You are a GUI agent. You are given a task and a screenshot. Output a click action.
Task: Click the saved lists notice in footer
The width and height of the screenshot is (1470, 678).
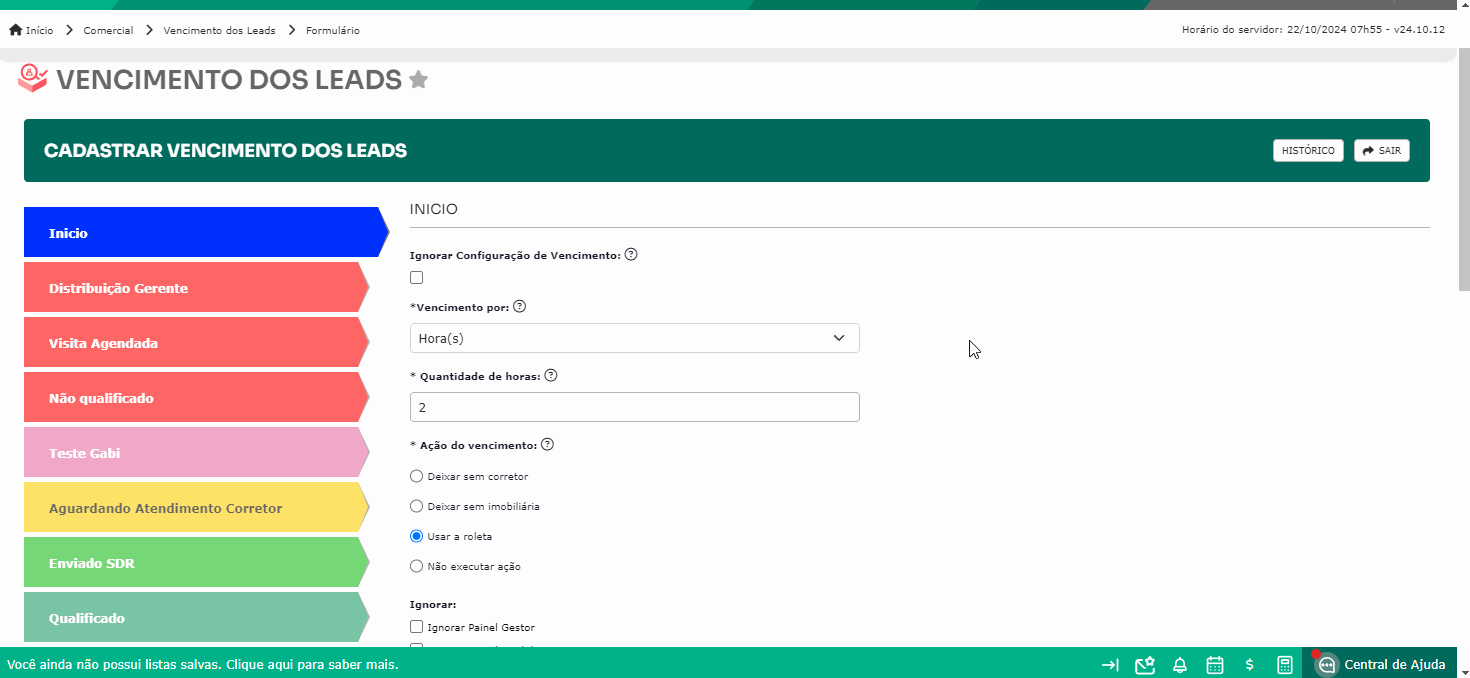pyautogui.click(x=203, y=665)
